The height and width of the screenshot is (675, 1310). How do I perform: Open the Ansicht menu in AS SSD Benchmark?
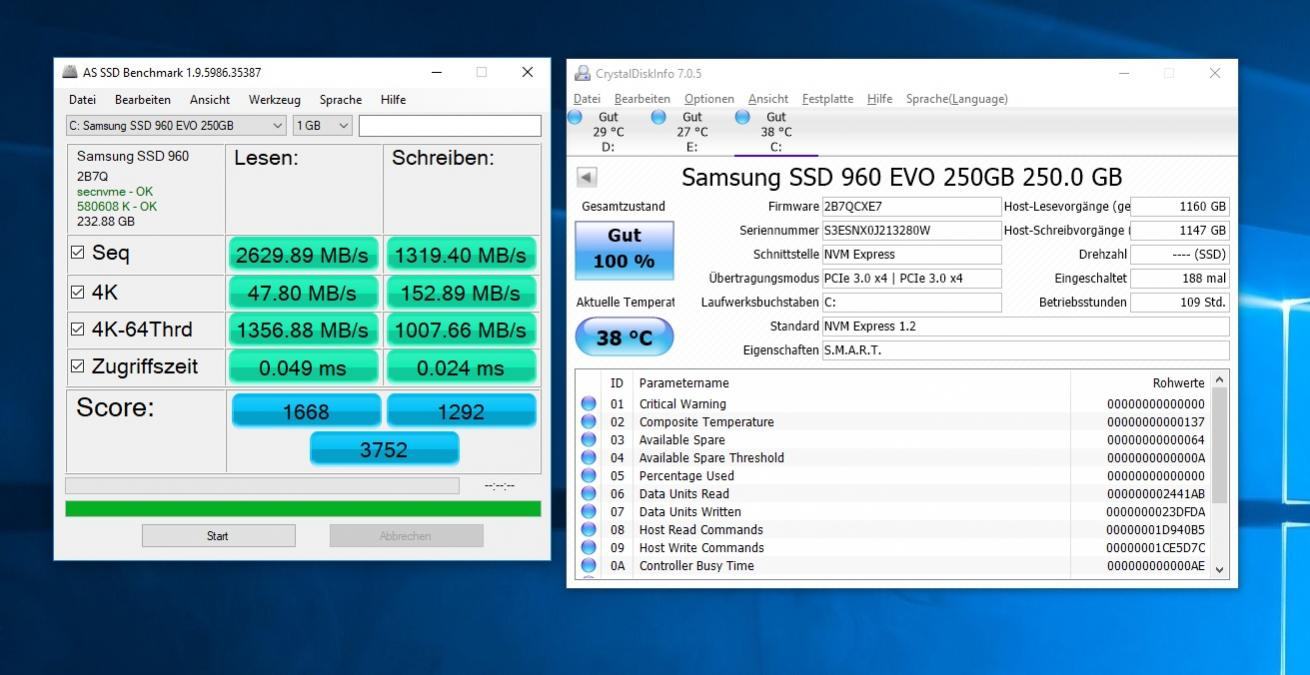pyautogui.click(x=210, y=100)
